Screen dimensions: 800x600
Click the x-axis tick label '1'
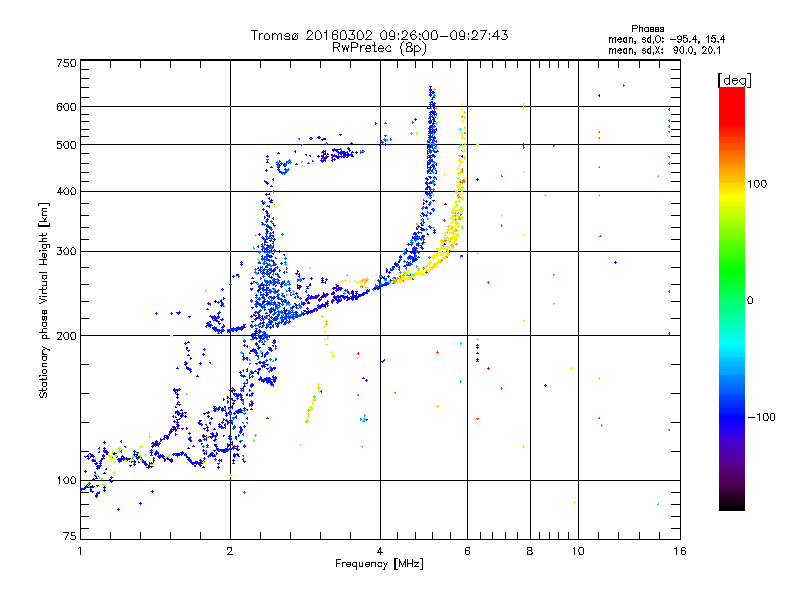click(80, 551)
